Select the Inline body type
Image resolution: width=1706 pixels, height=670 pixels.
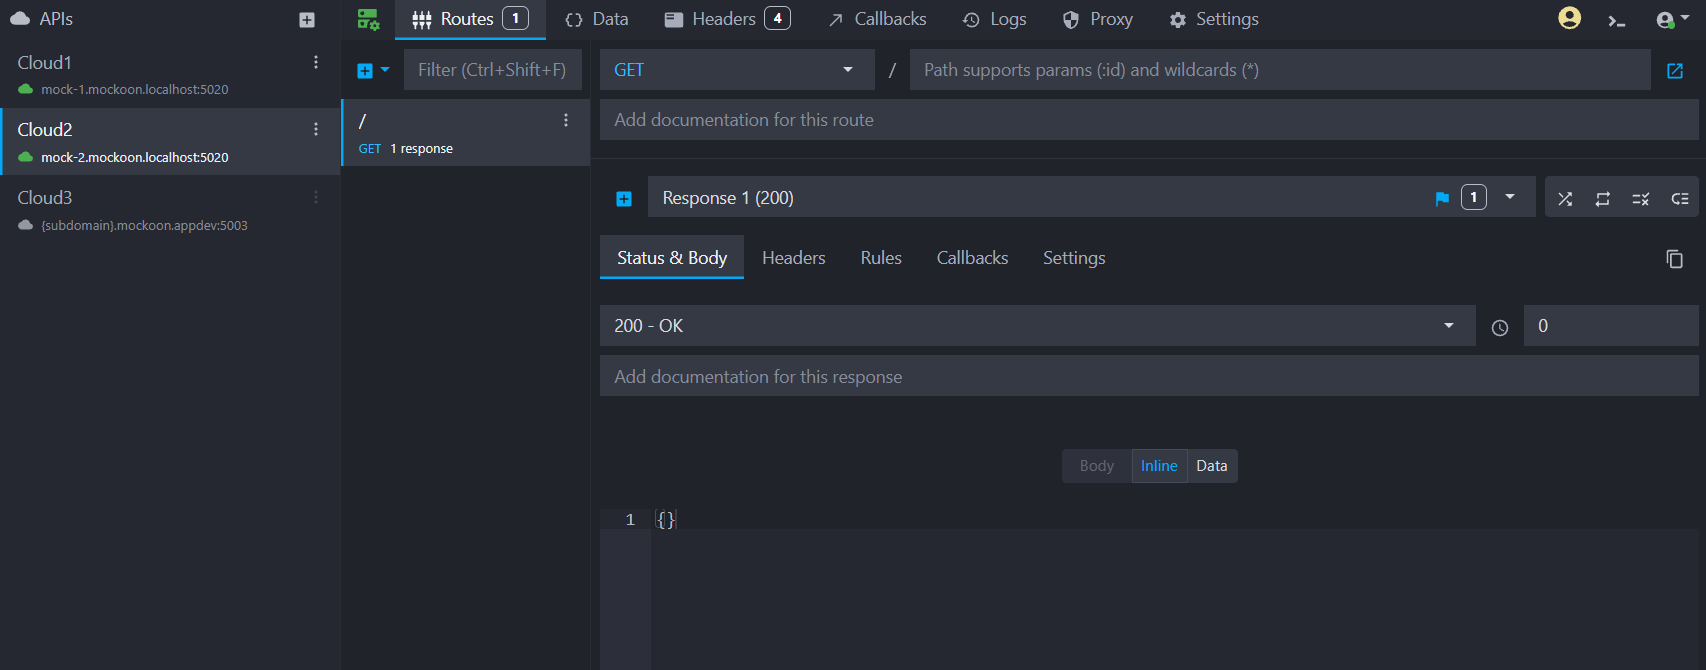1159,466
